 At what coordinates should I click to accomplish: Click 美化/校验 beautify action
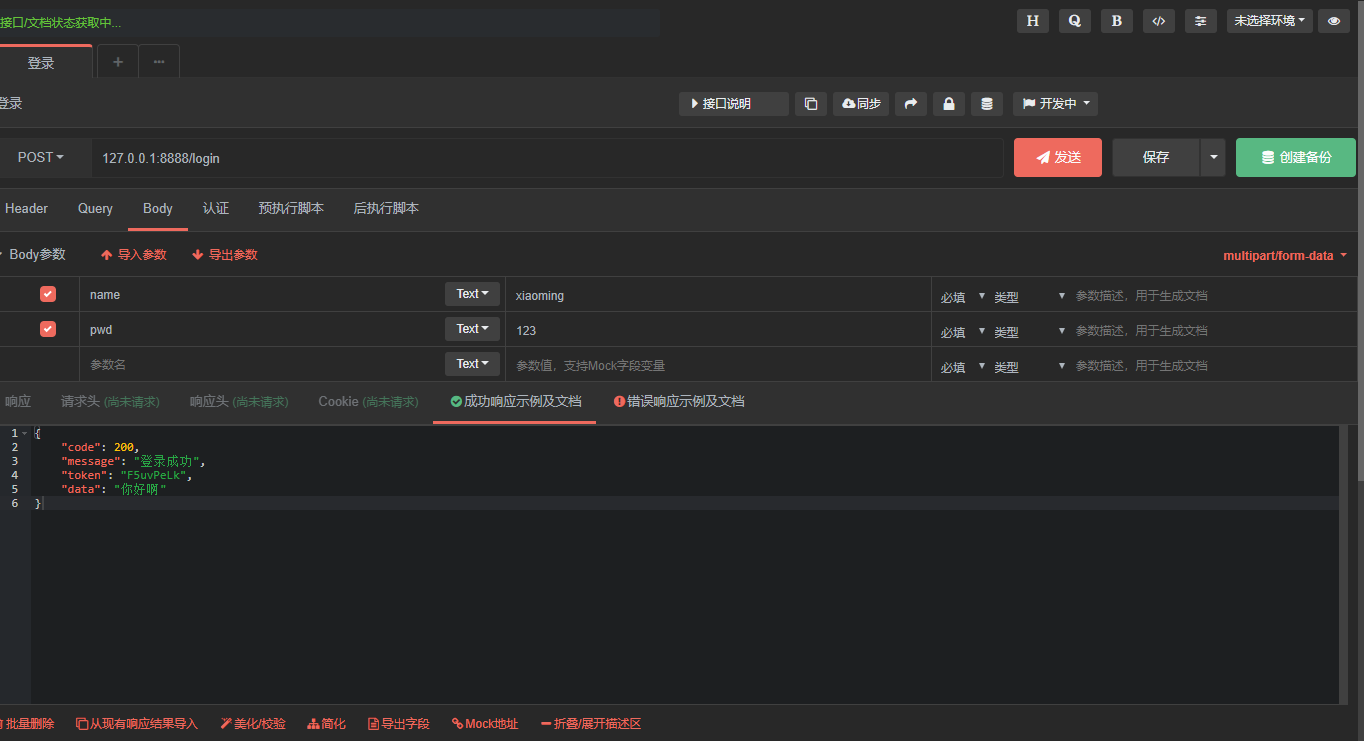[253, 723]
